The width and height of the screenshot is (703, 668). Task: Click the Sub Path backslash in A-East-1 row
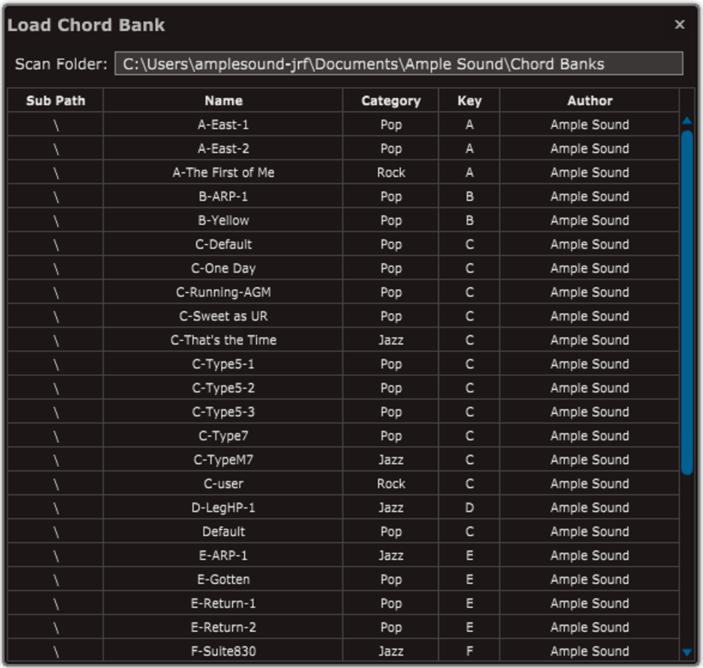pyautogui.click(x=56, y=125)
